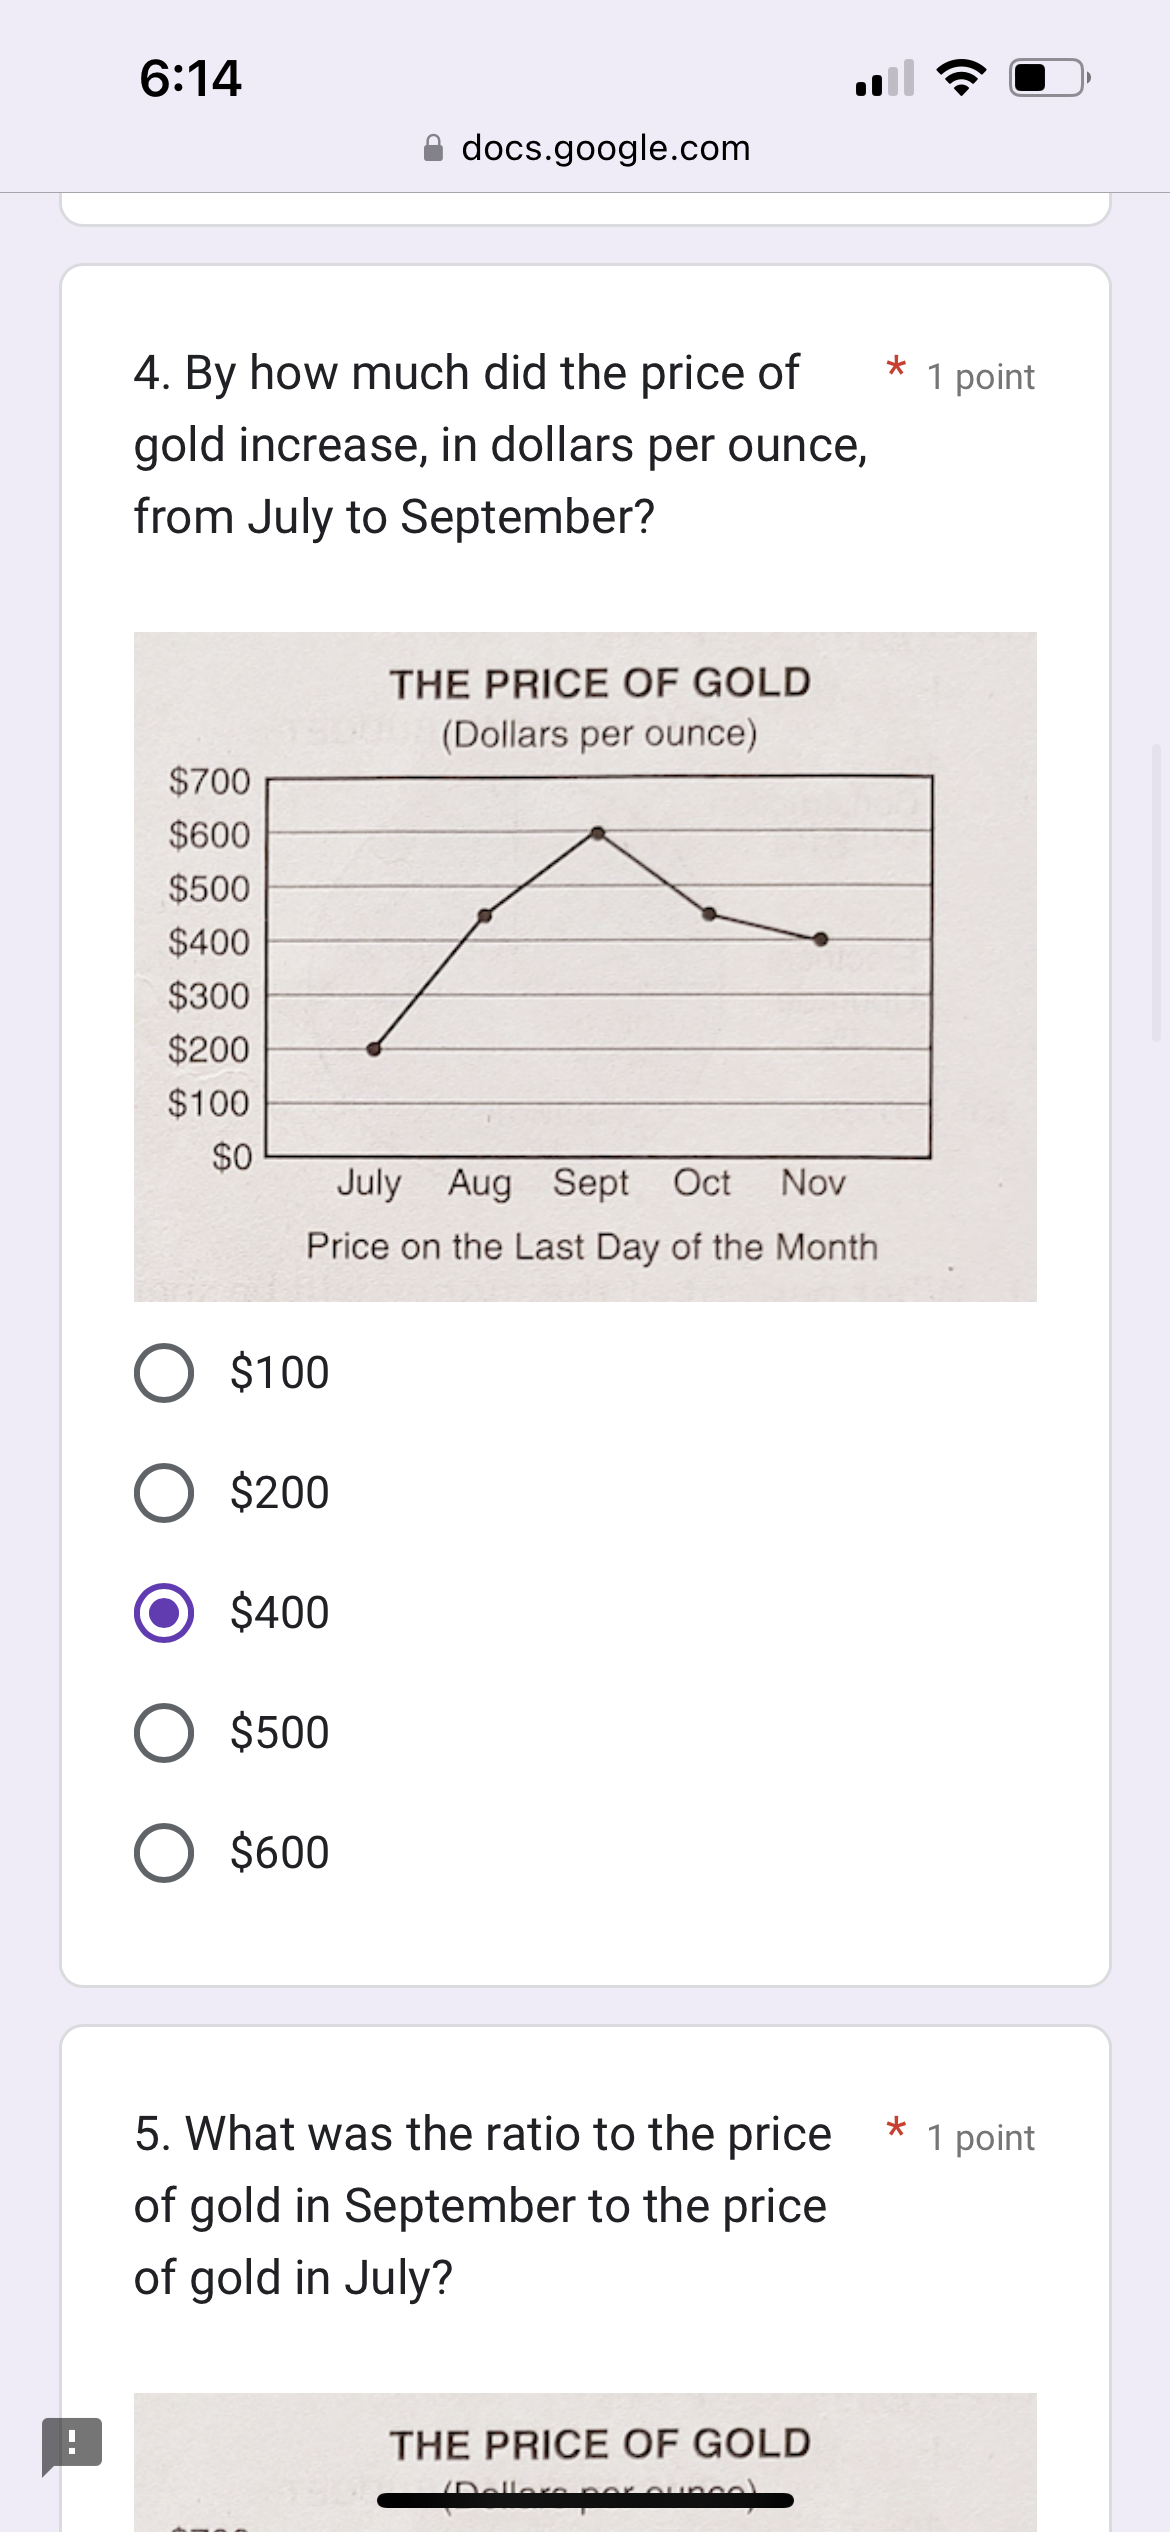Tap the lock icon beside the URL

point(434,149)
